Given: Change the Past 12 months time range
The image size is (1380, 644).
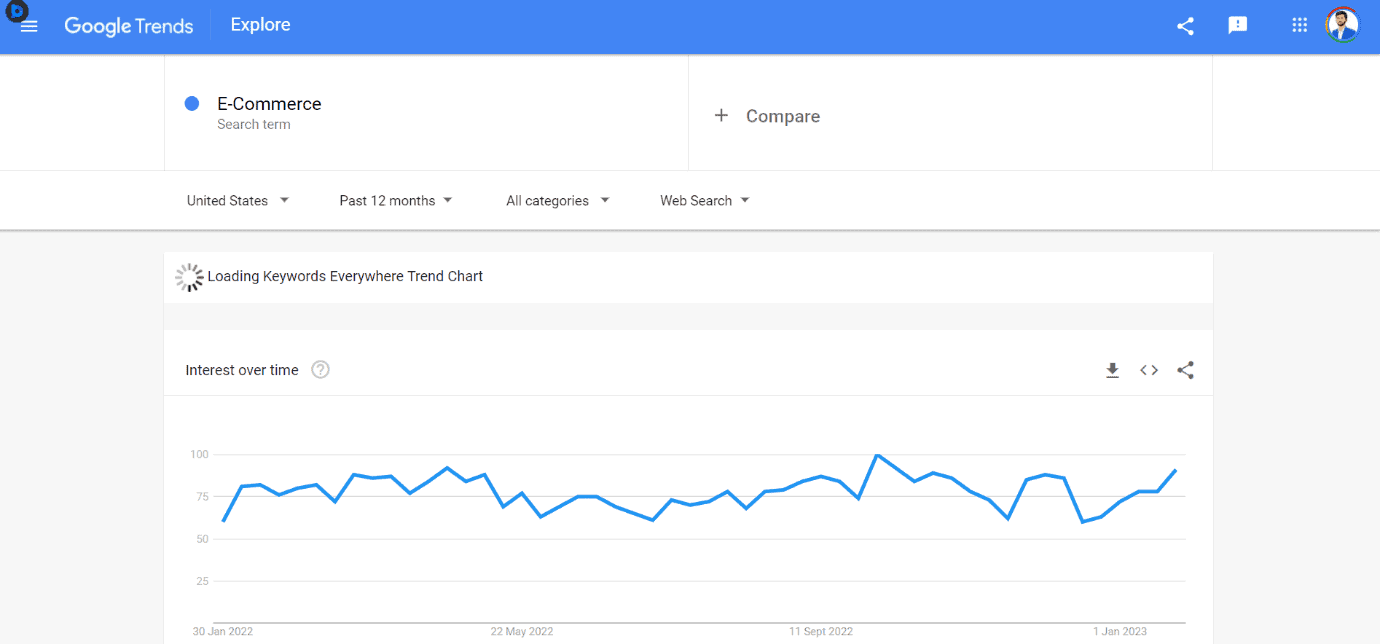Looking at the screenshot, I should click(394, 200).
